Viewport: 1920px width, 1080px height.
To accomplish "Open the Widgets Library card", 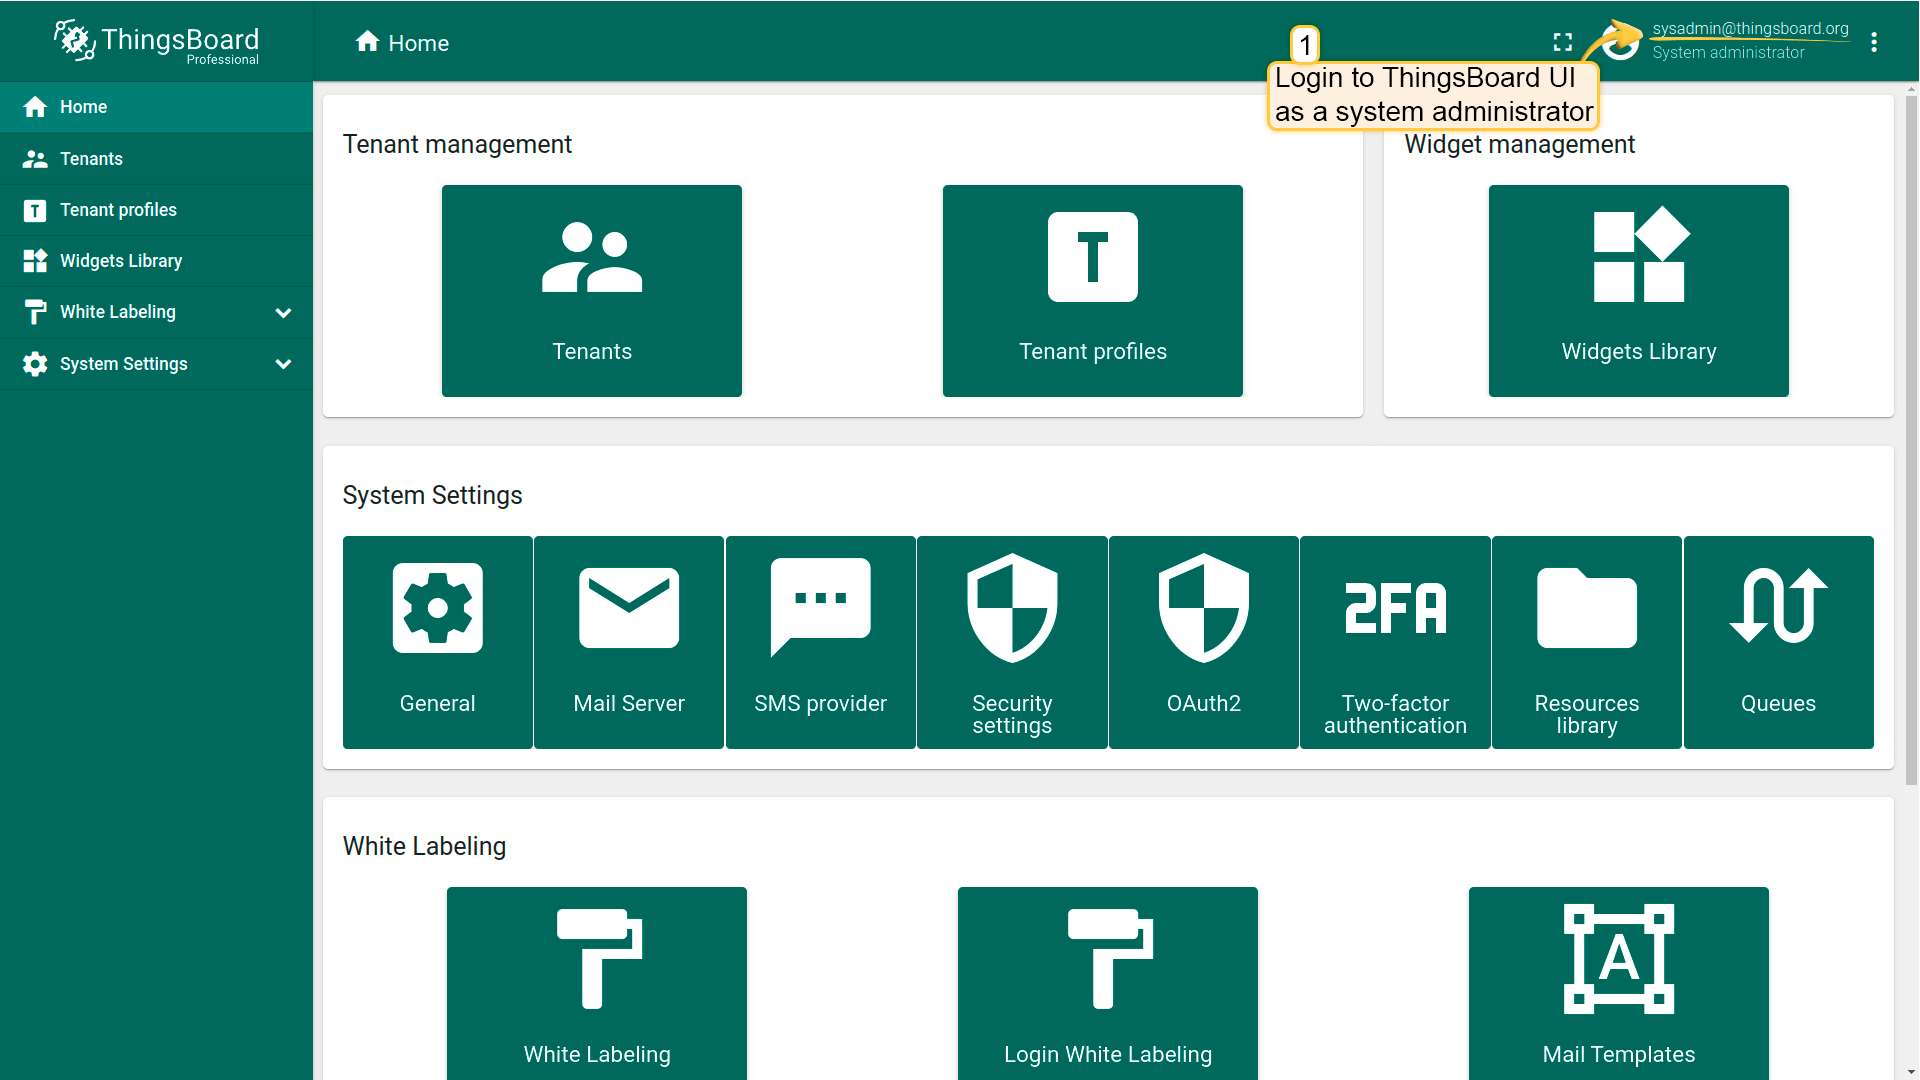I will [x=1639, y=290].
